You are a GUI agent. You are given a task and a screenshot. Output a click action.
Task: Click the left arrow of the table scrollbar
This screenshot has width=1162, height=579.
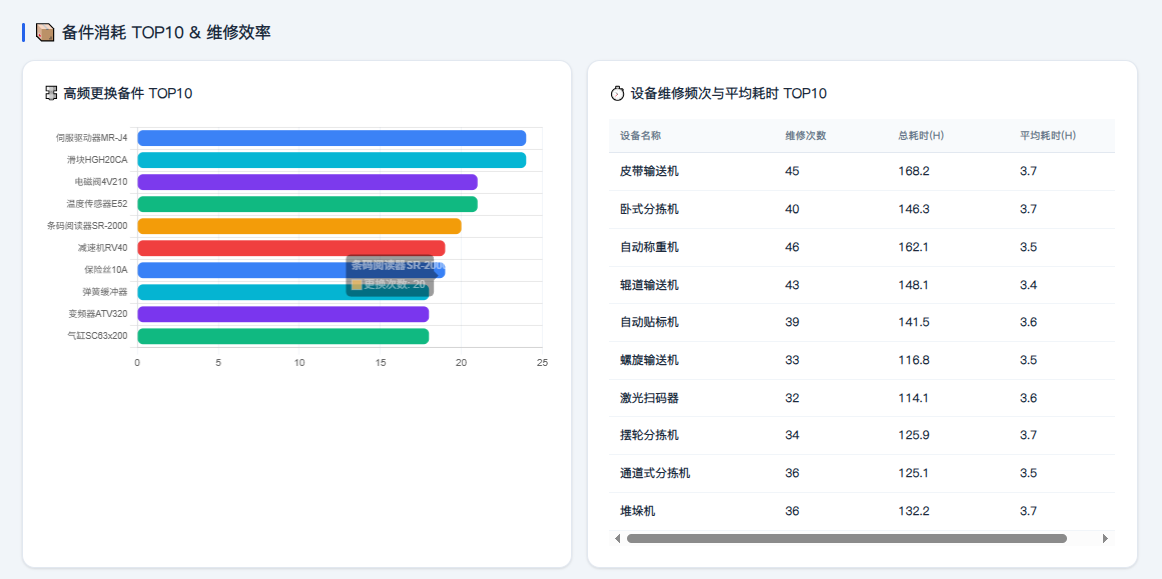click(x=617, y=538)
